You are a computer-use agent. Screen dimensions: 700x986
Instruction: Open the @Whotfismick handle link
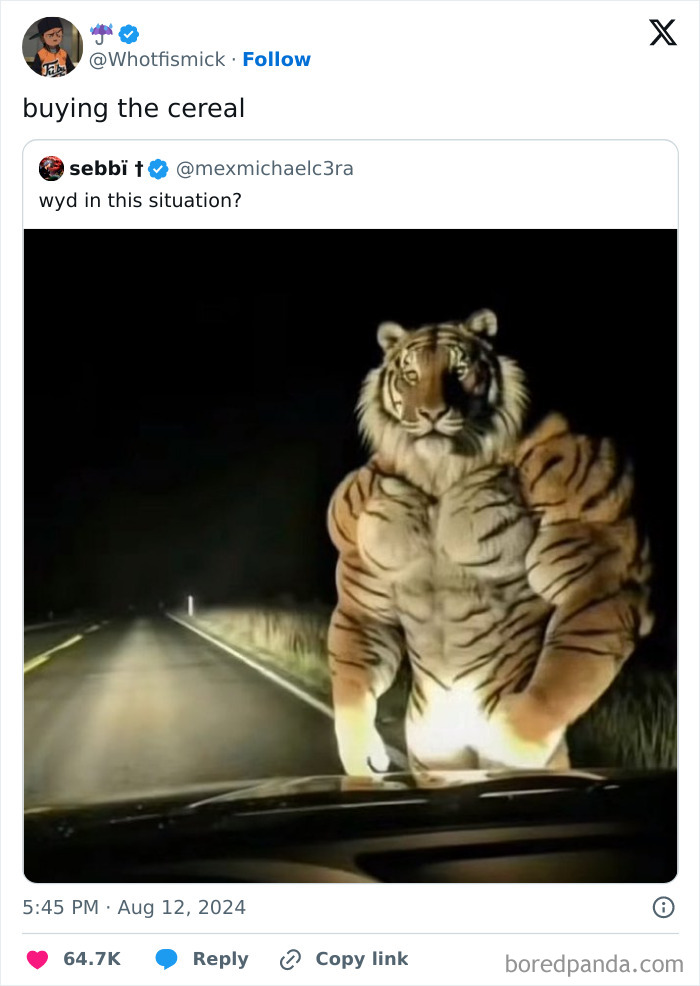[158, 59]
